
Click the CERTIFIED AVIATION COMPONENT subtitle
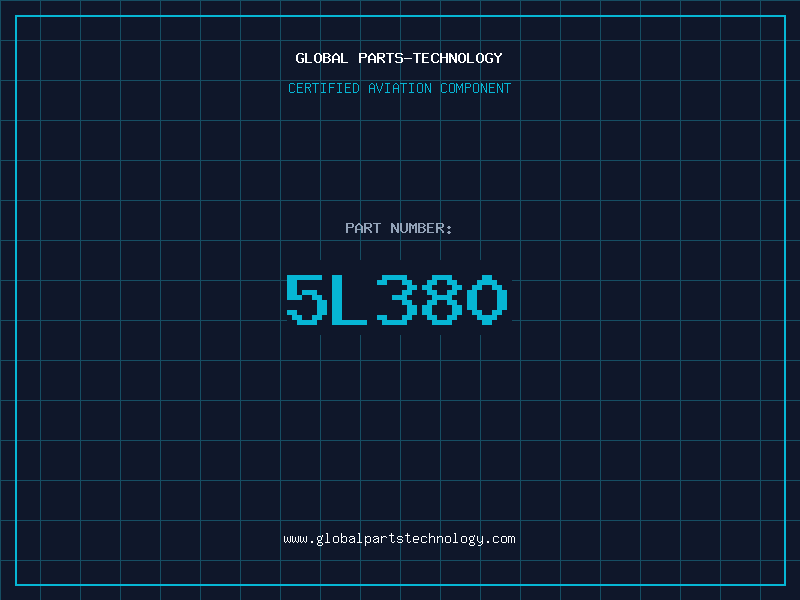click(399, 88)
